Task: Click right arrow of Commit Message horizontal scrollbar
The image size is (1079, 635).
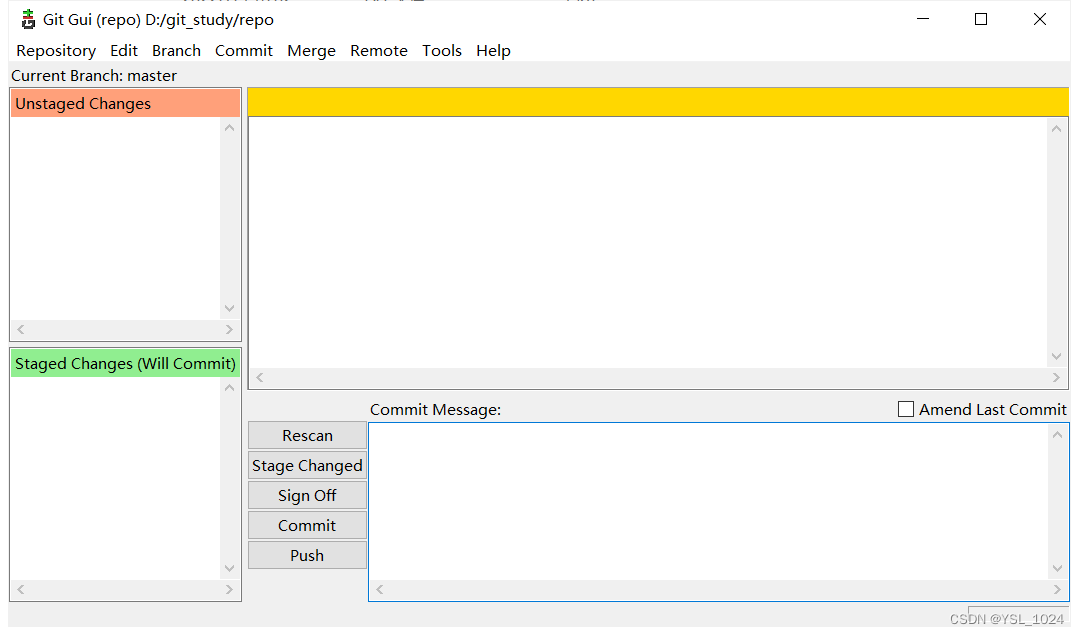Action: coord(1058,590)
